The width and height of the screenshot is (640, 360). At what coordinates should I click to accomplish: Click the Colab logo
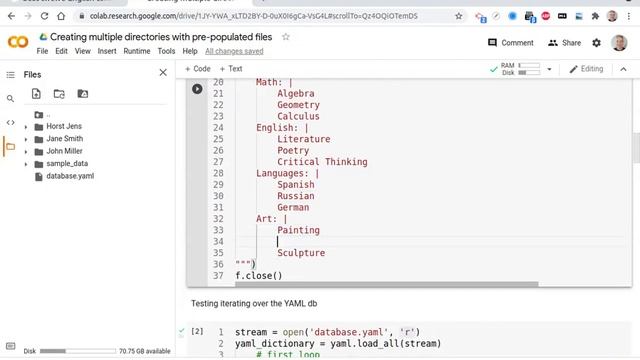(18, 42)
